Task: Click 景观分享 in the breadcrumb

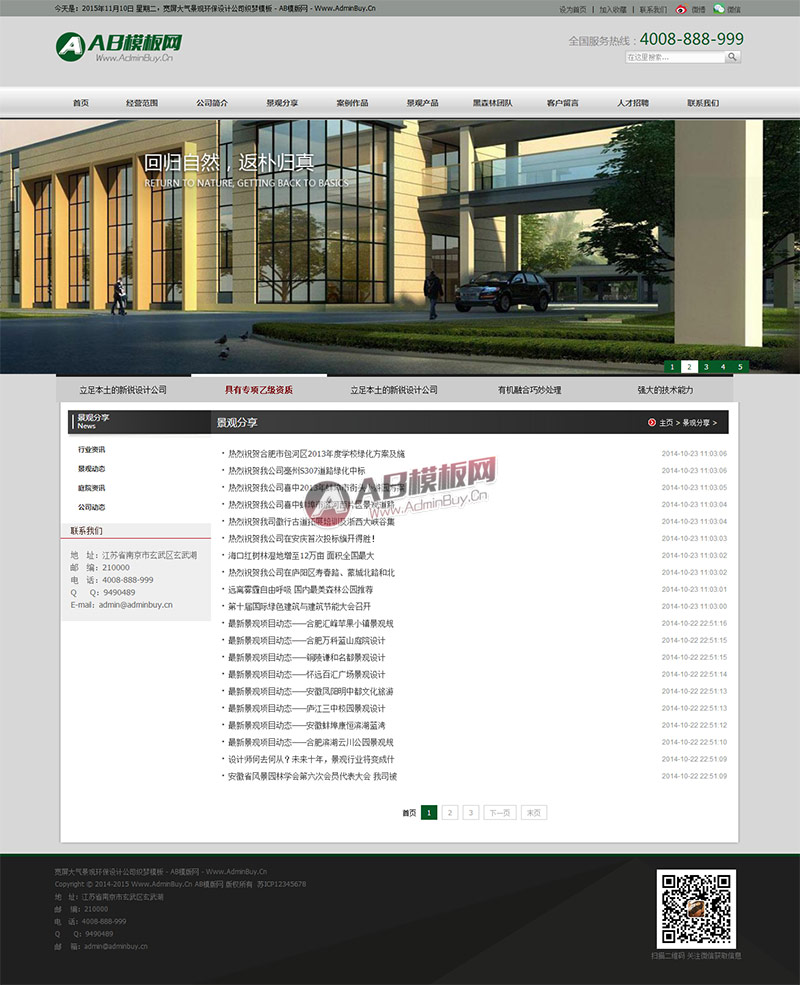Action: click(696, 423)
